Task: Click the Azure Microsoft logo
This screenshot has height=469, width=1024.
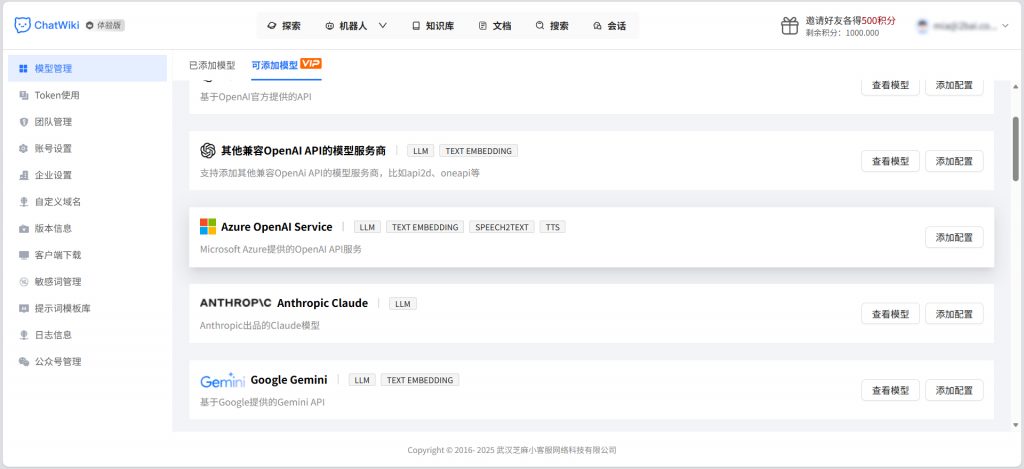Action: [x=208, y=227]
